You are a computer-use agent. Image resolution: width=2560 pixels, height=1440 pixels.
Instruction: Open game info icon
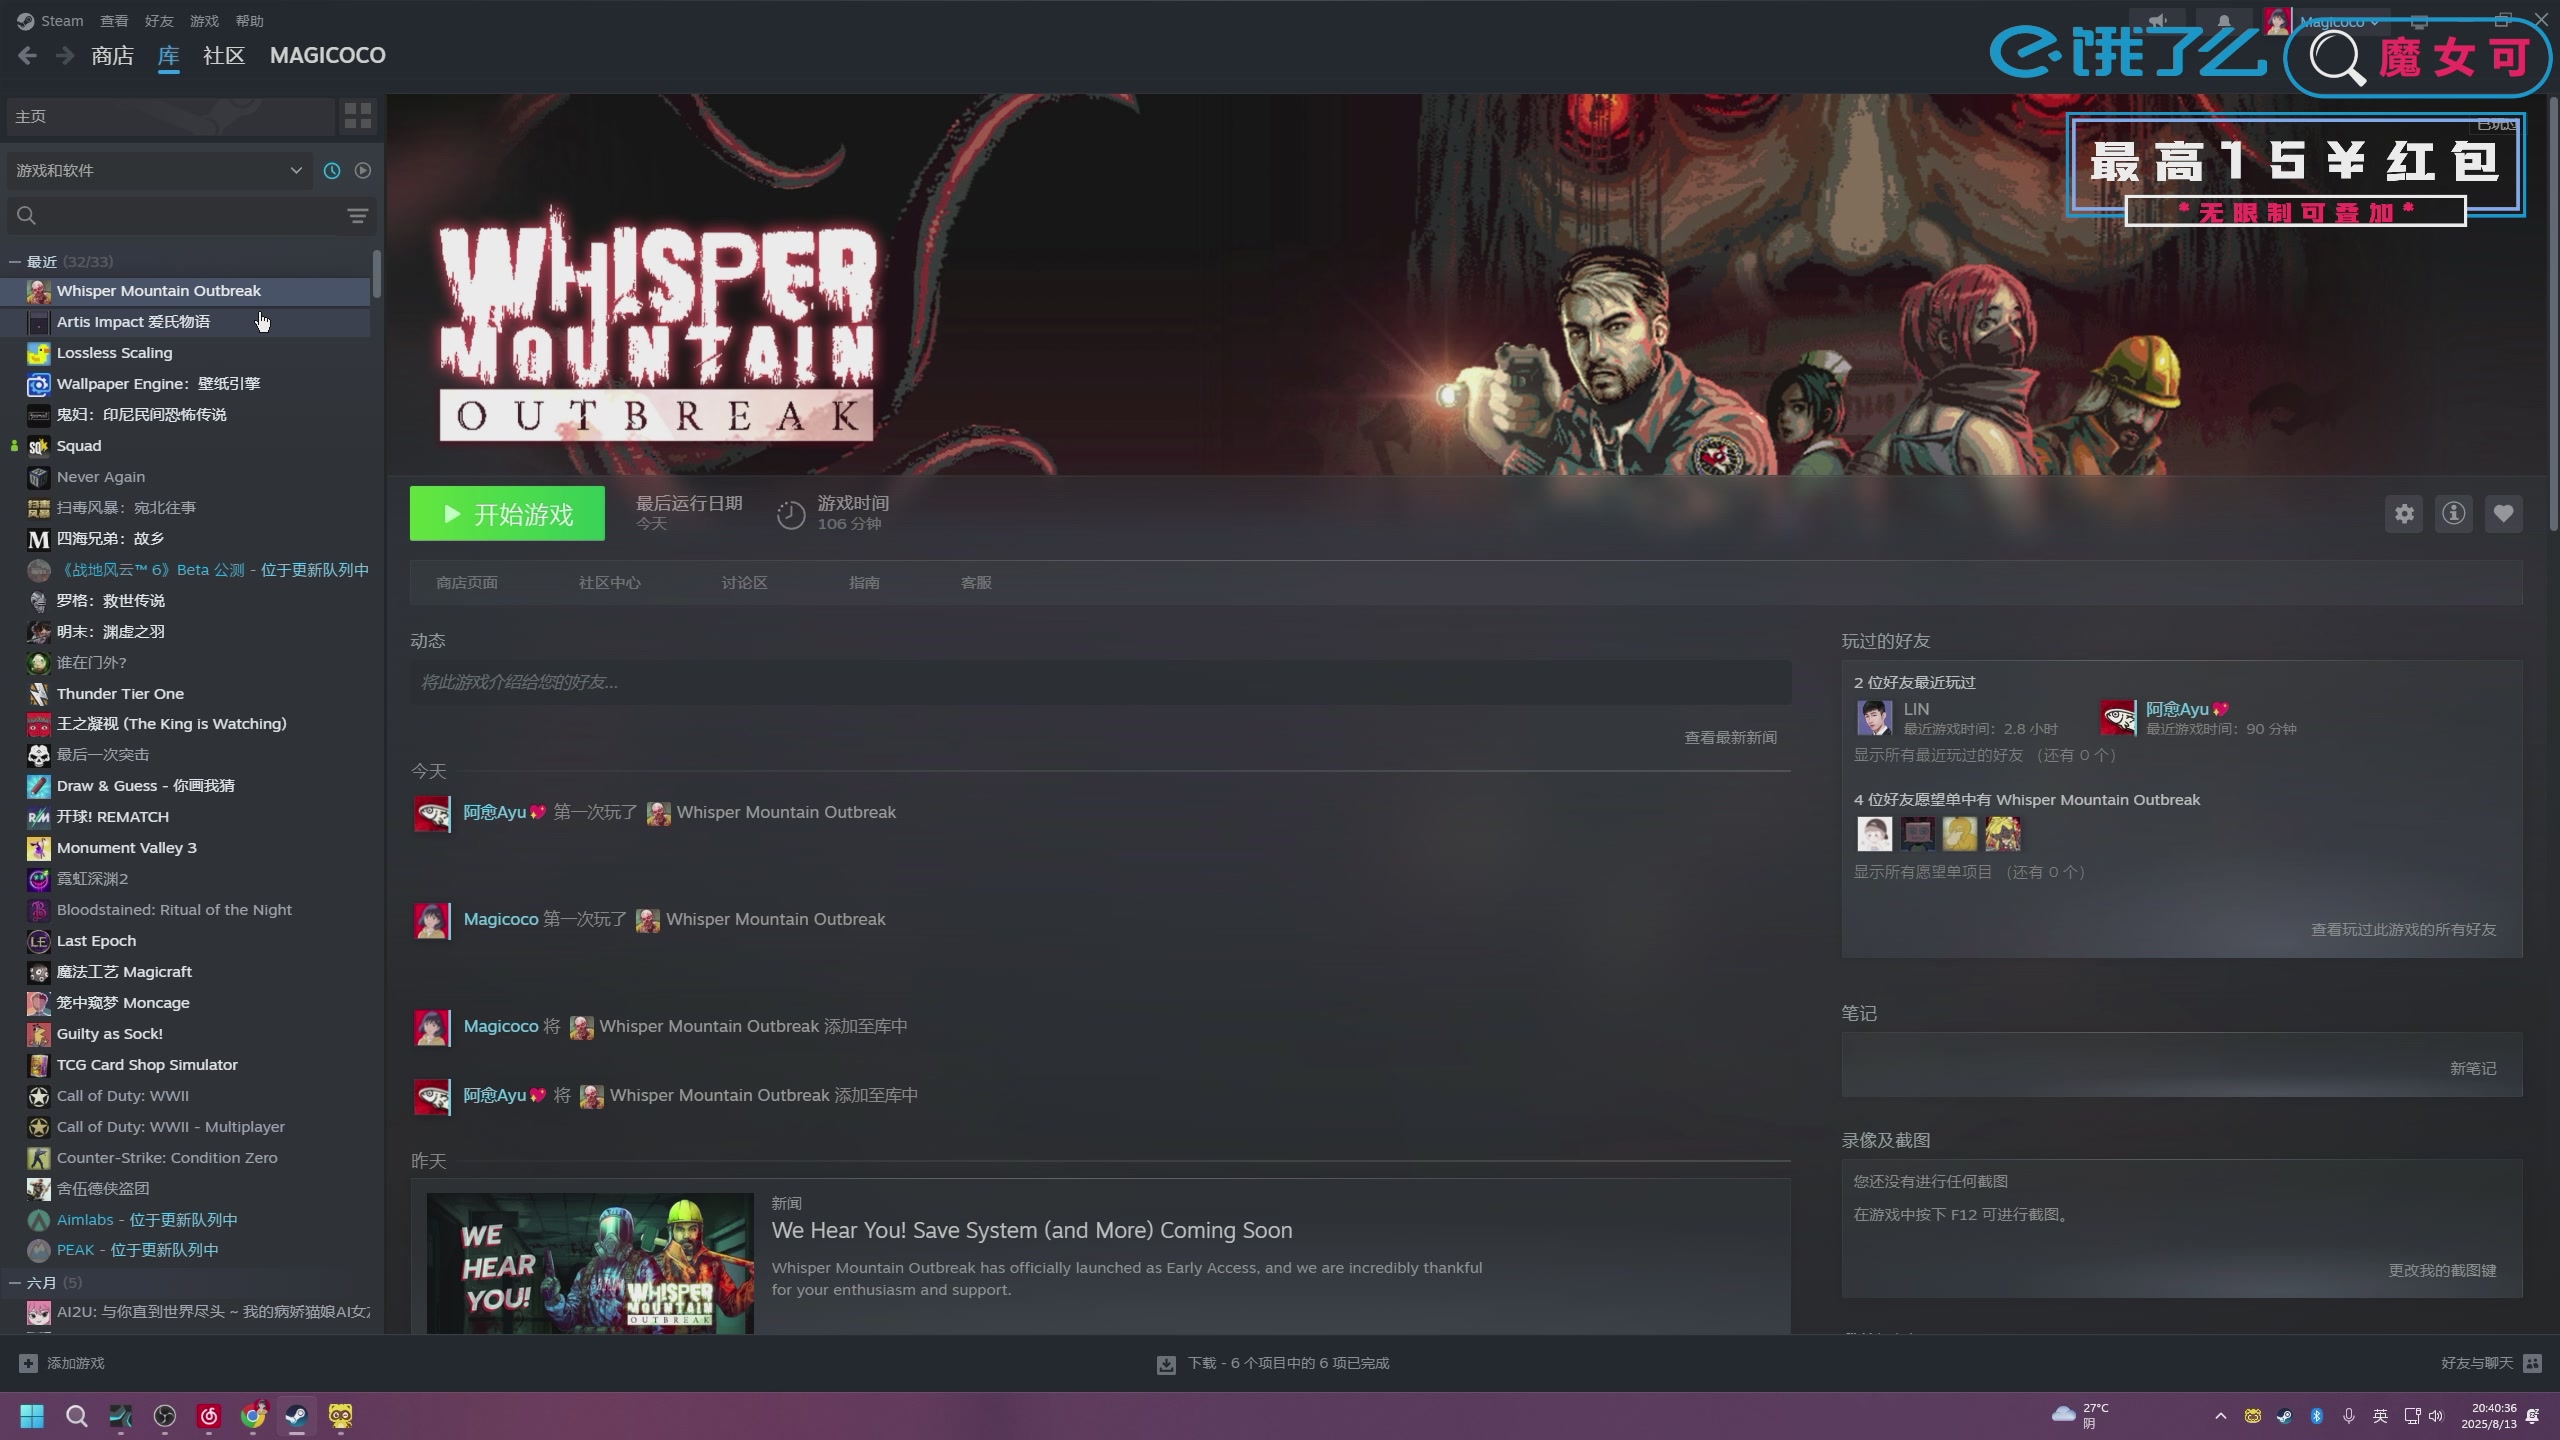pyautogui.click(x=2454, y=514)
